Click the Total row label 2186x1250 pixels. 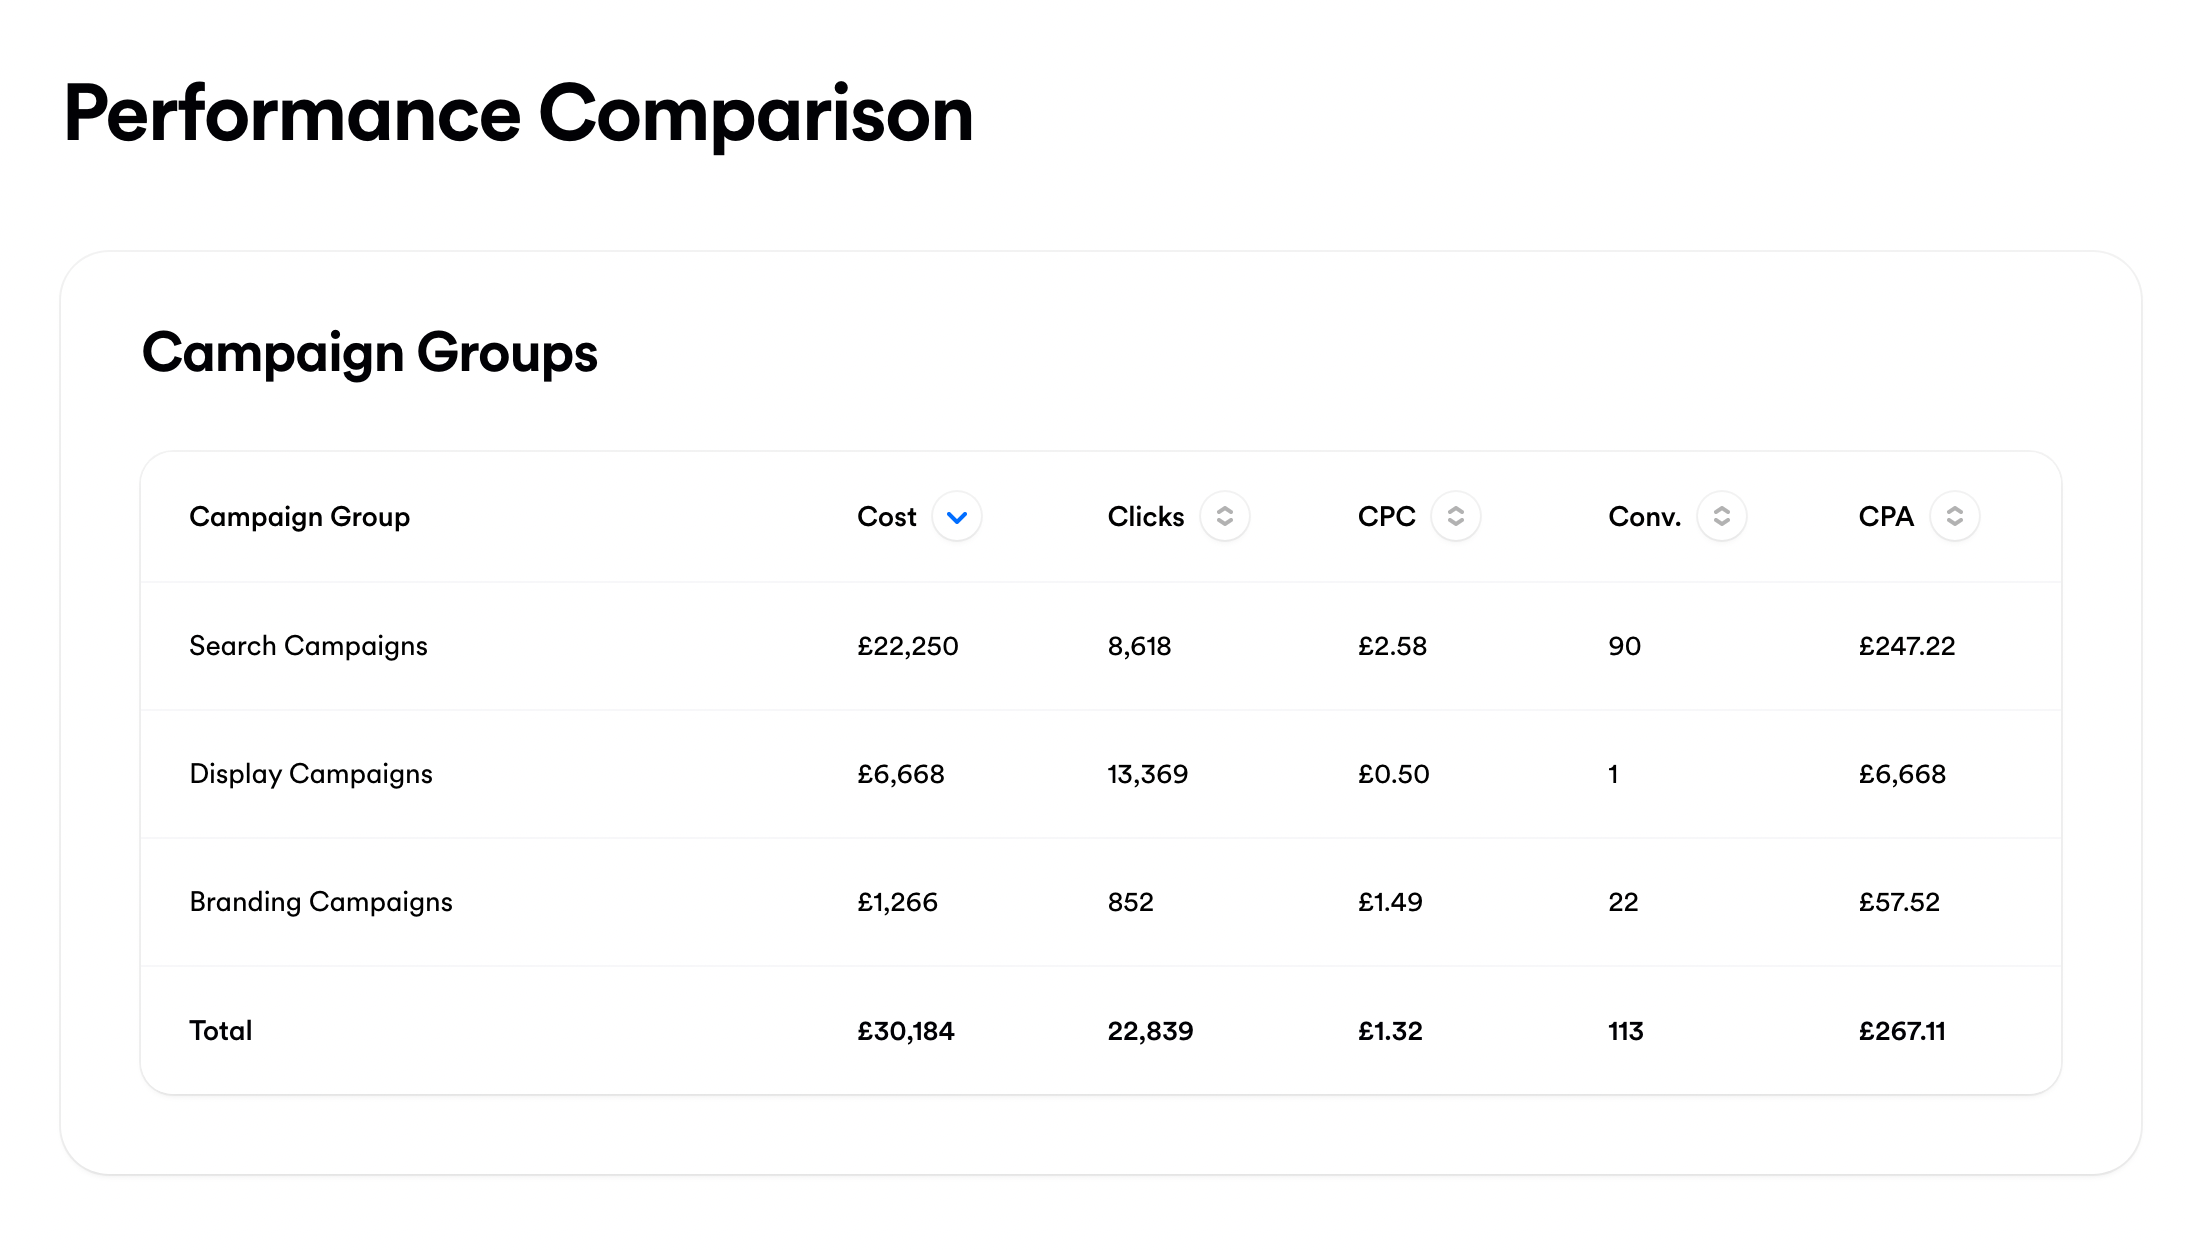[220, 1031]
